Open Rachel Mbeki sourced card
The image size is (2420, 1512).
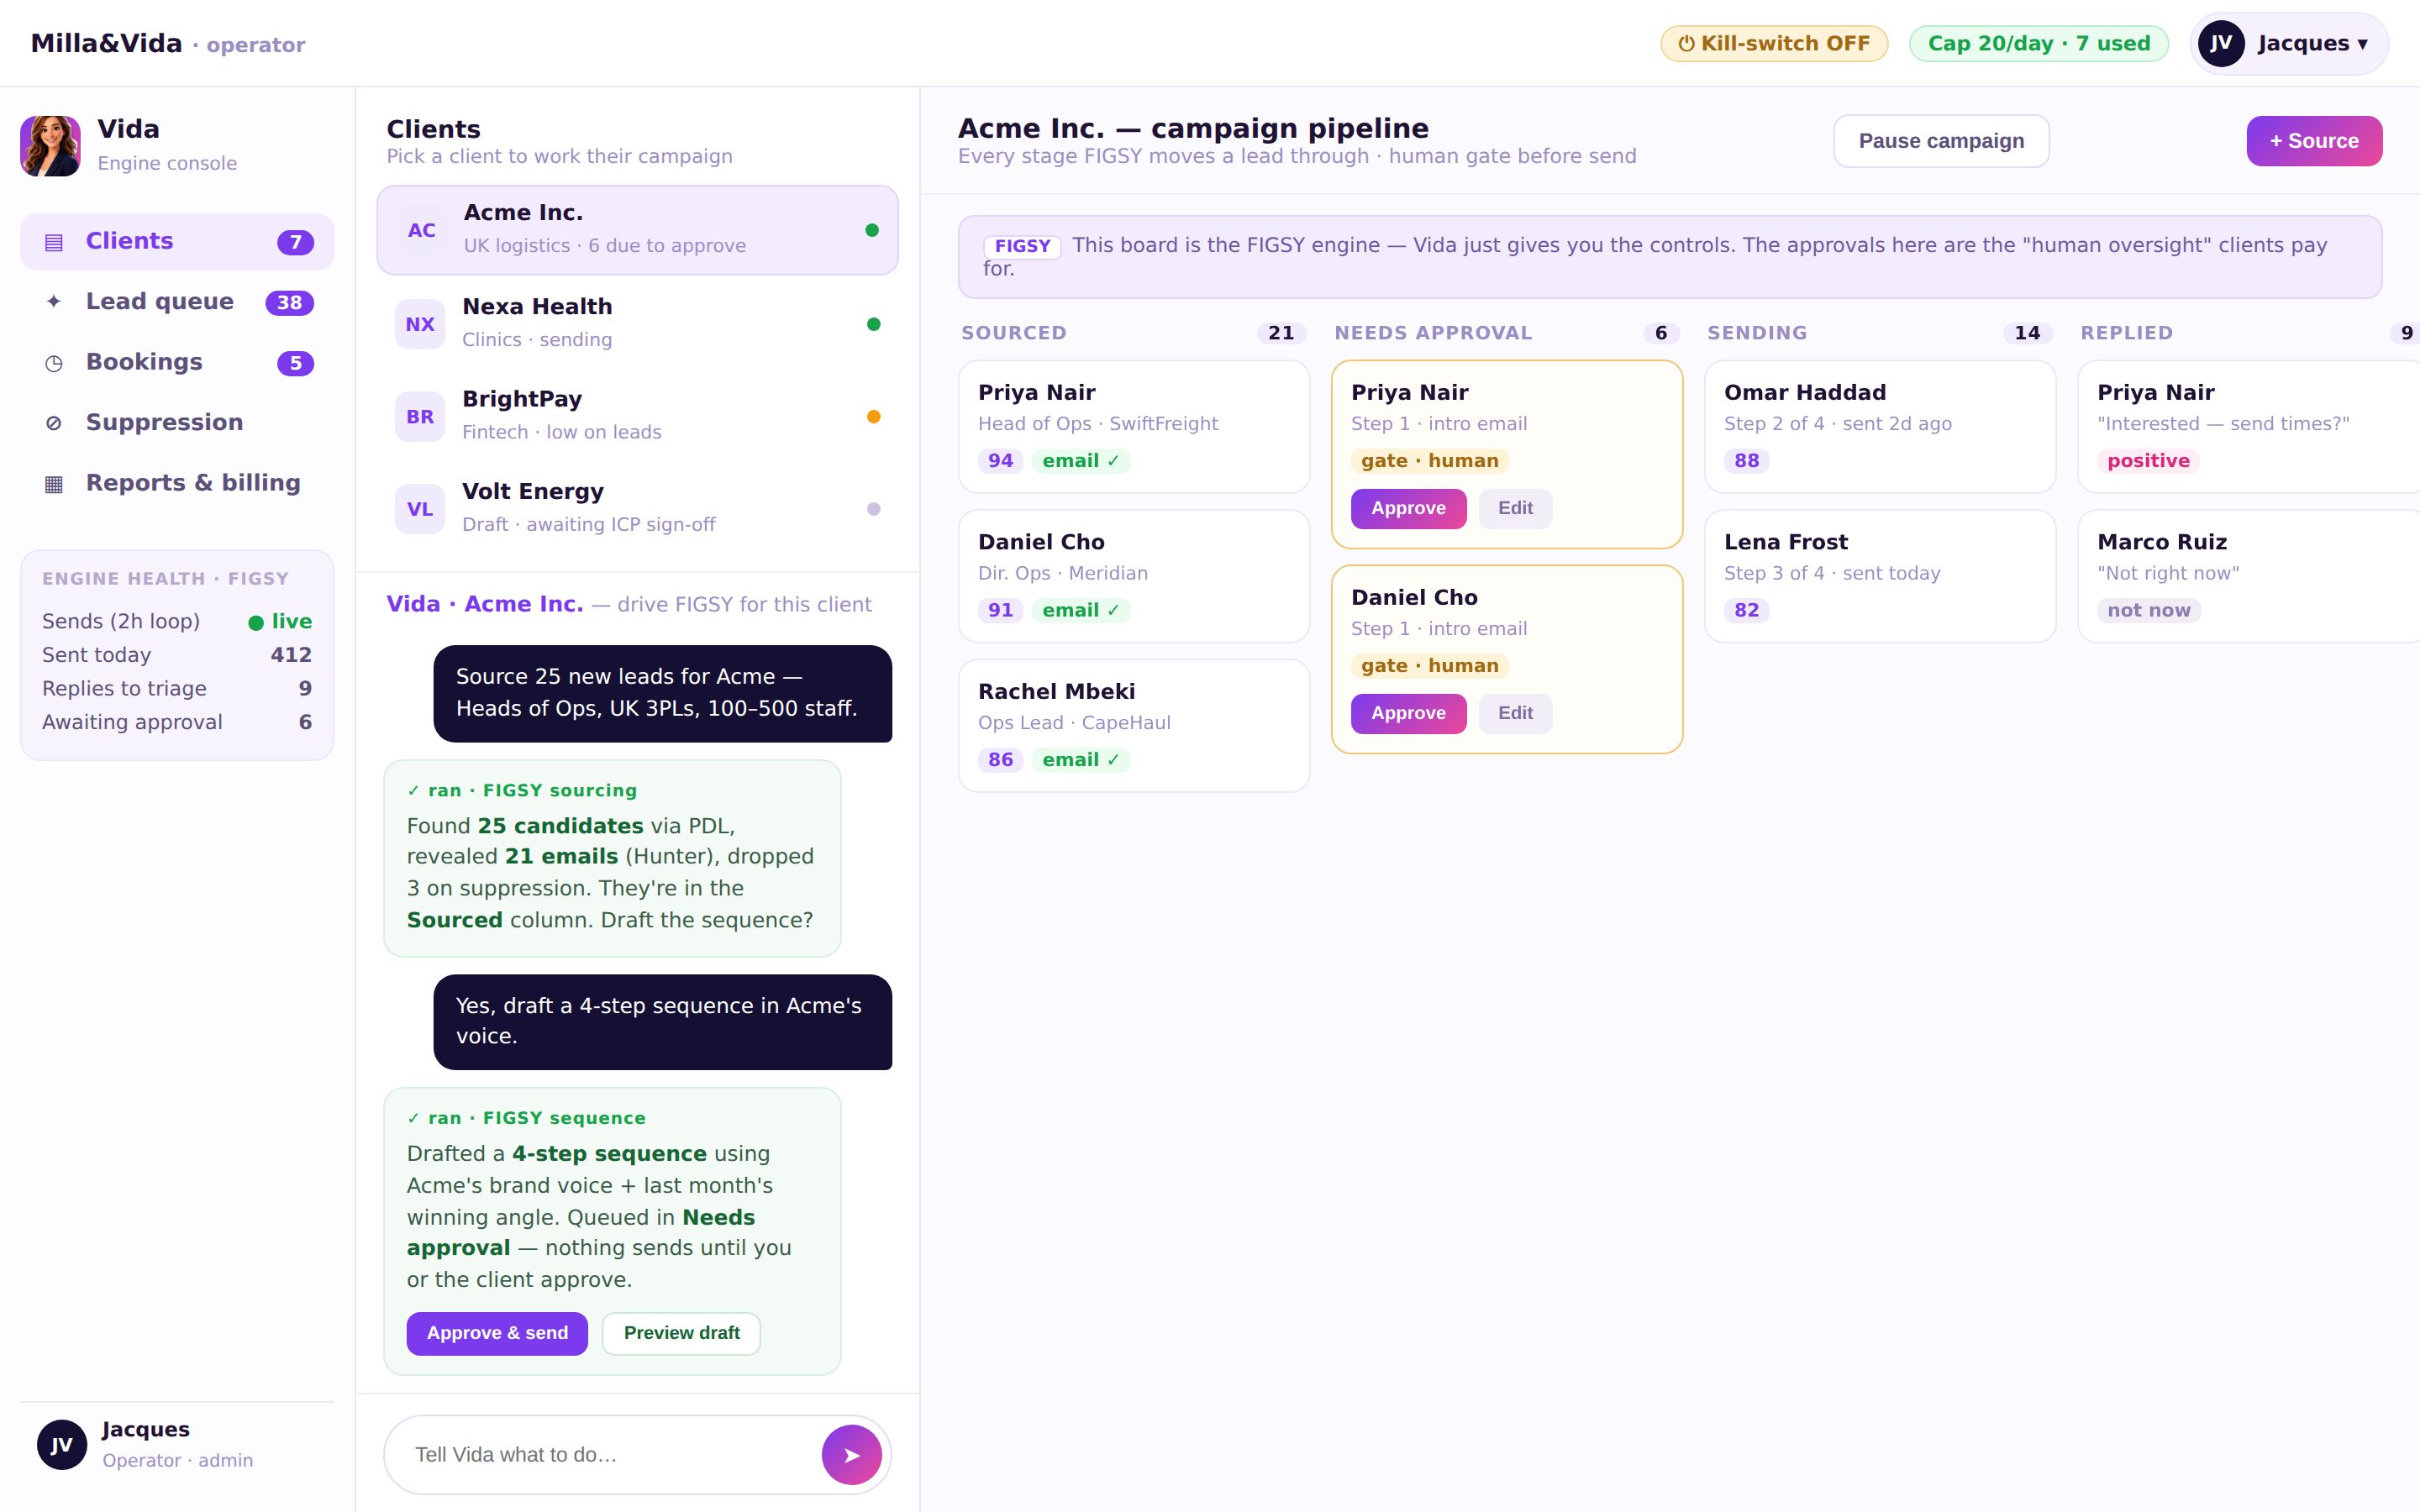coord(1134,726)
